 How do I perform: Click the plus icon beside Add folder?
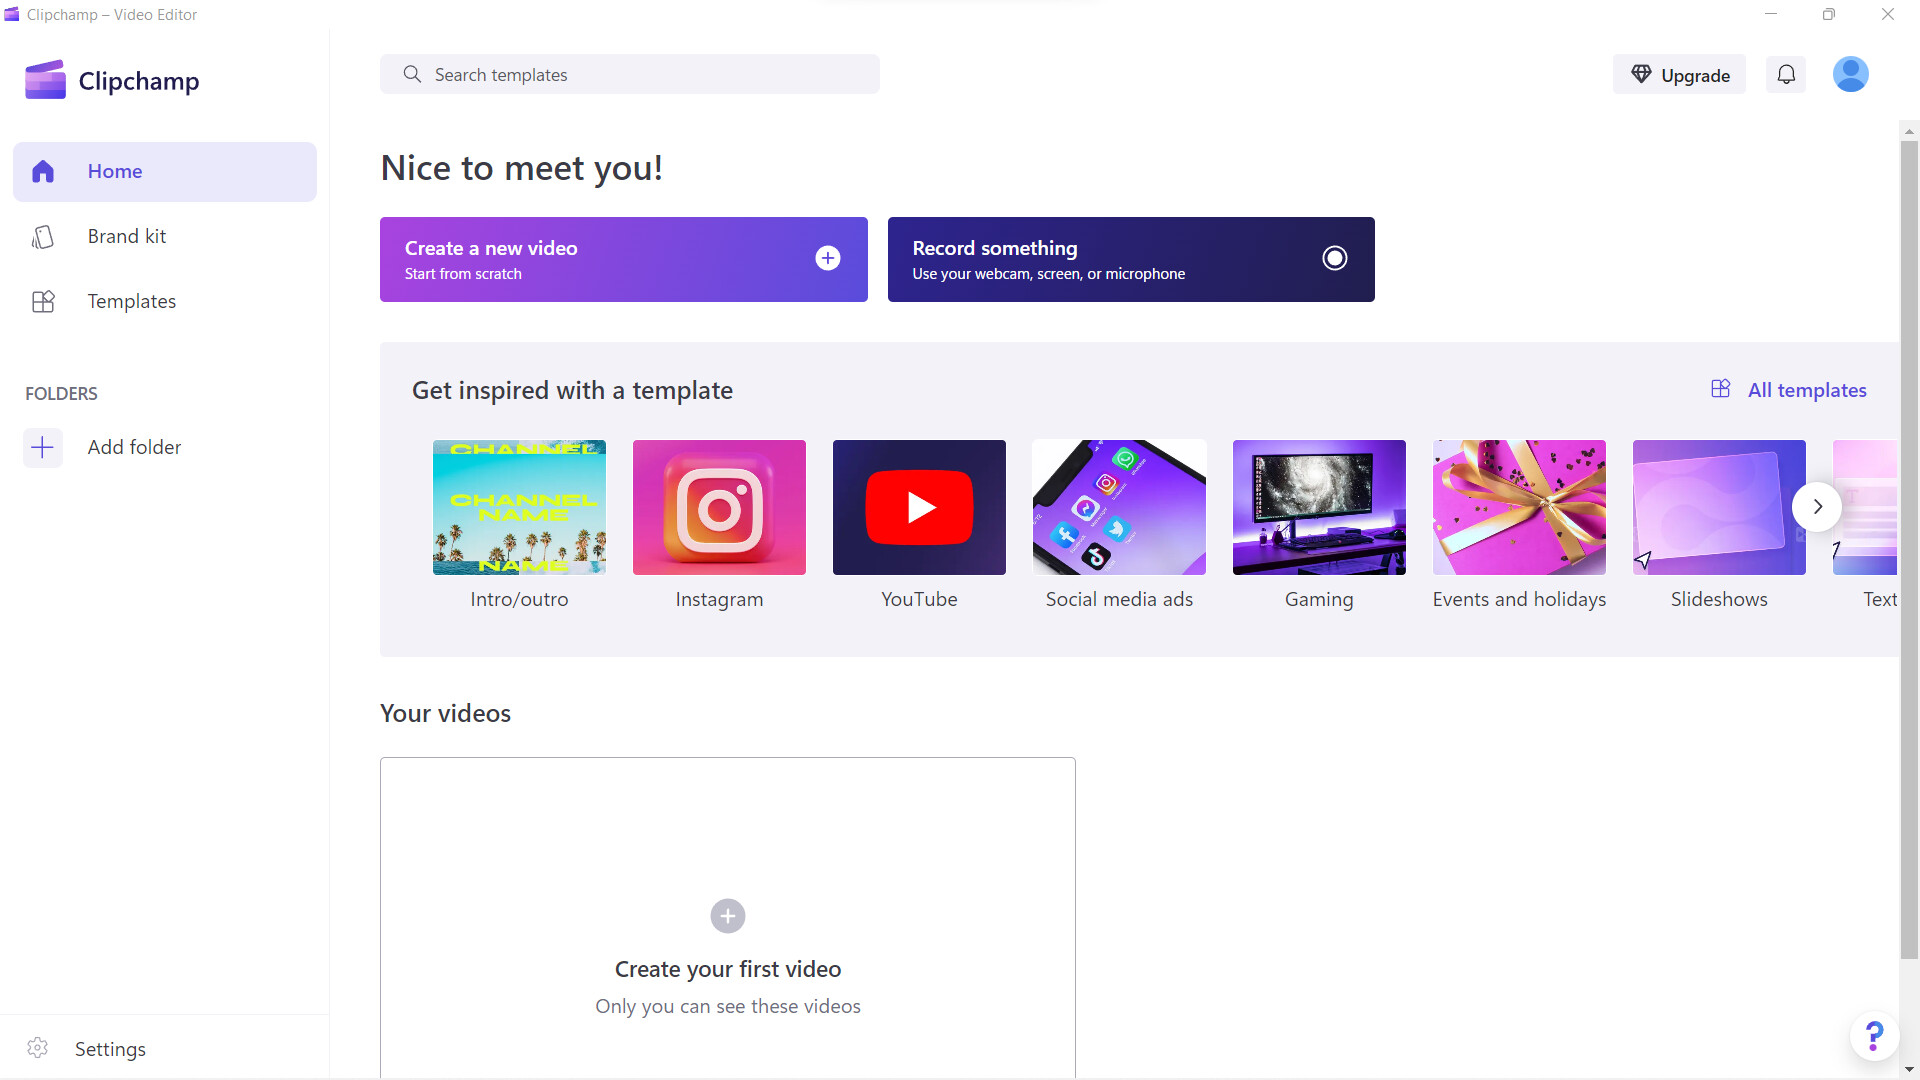click(x=43, y=447)
